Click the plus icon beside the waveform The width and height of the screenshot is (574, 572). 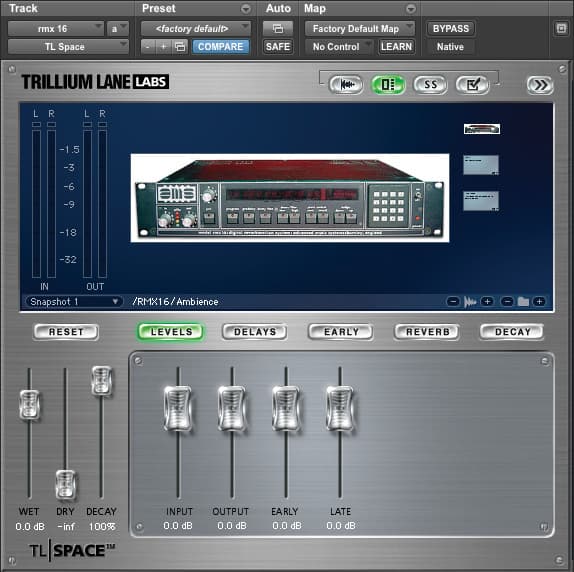[x=487, y=302]
